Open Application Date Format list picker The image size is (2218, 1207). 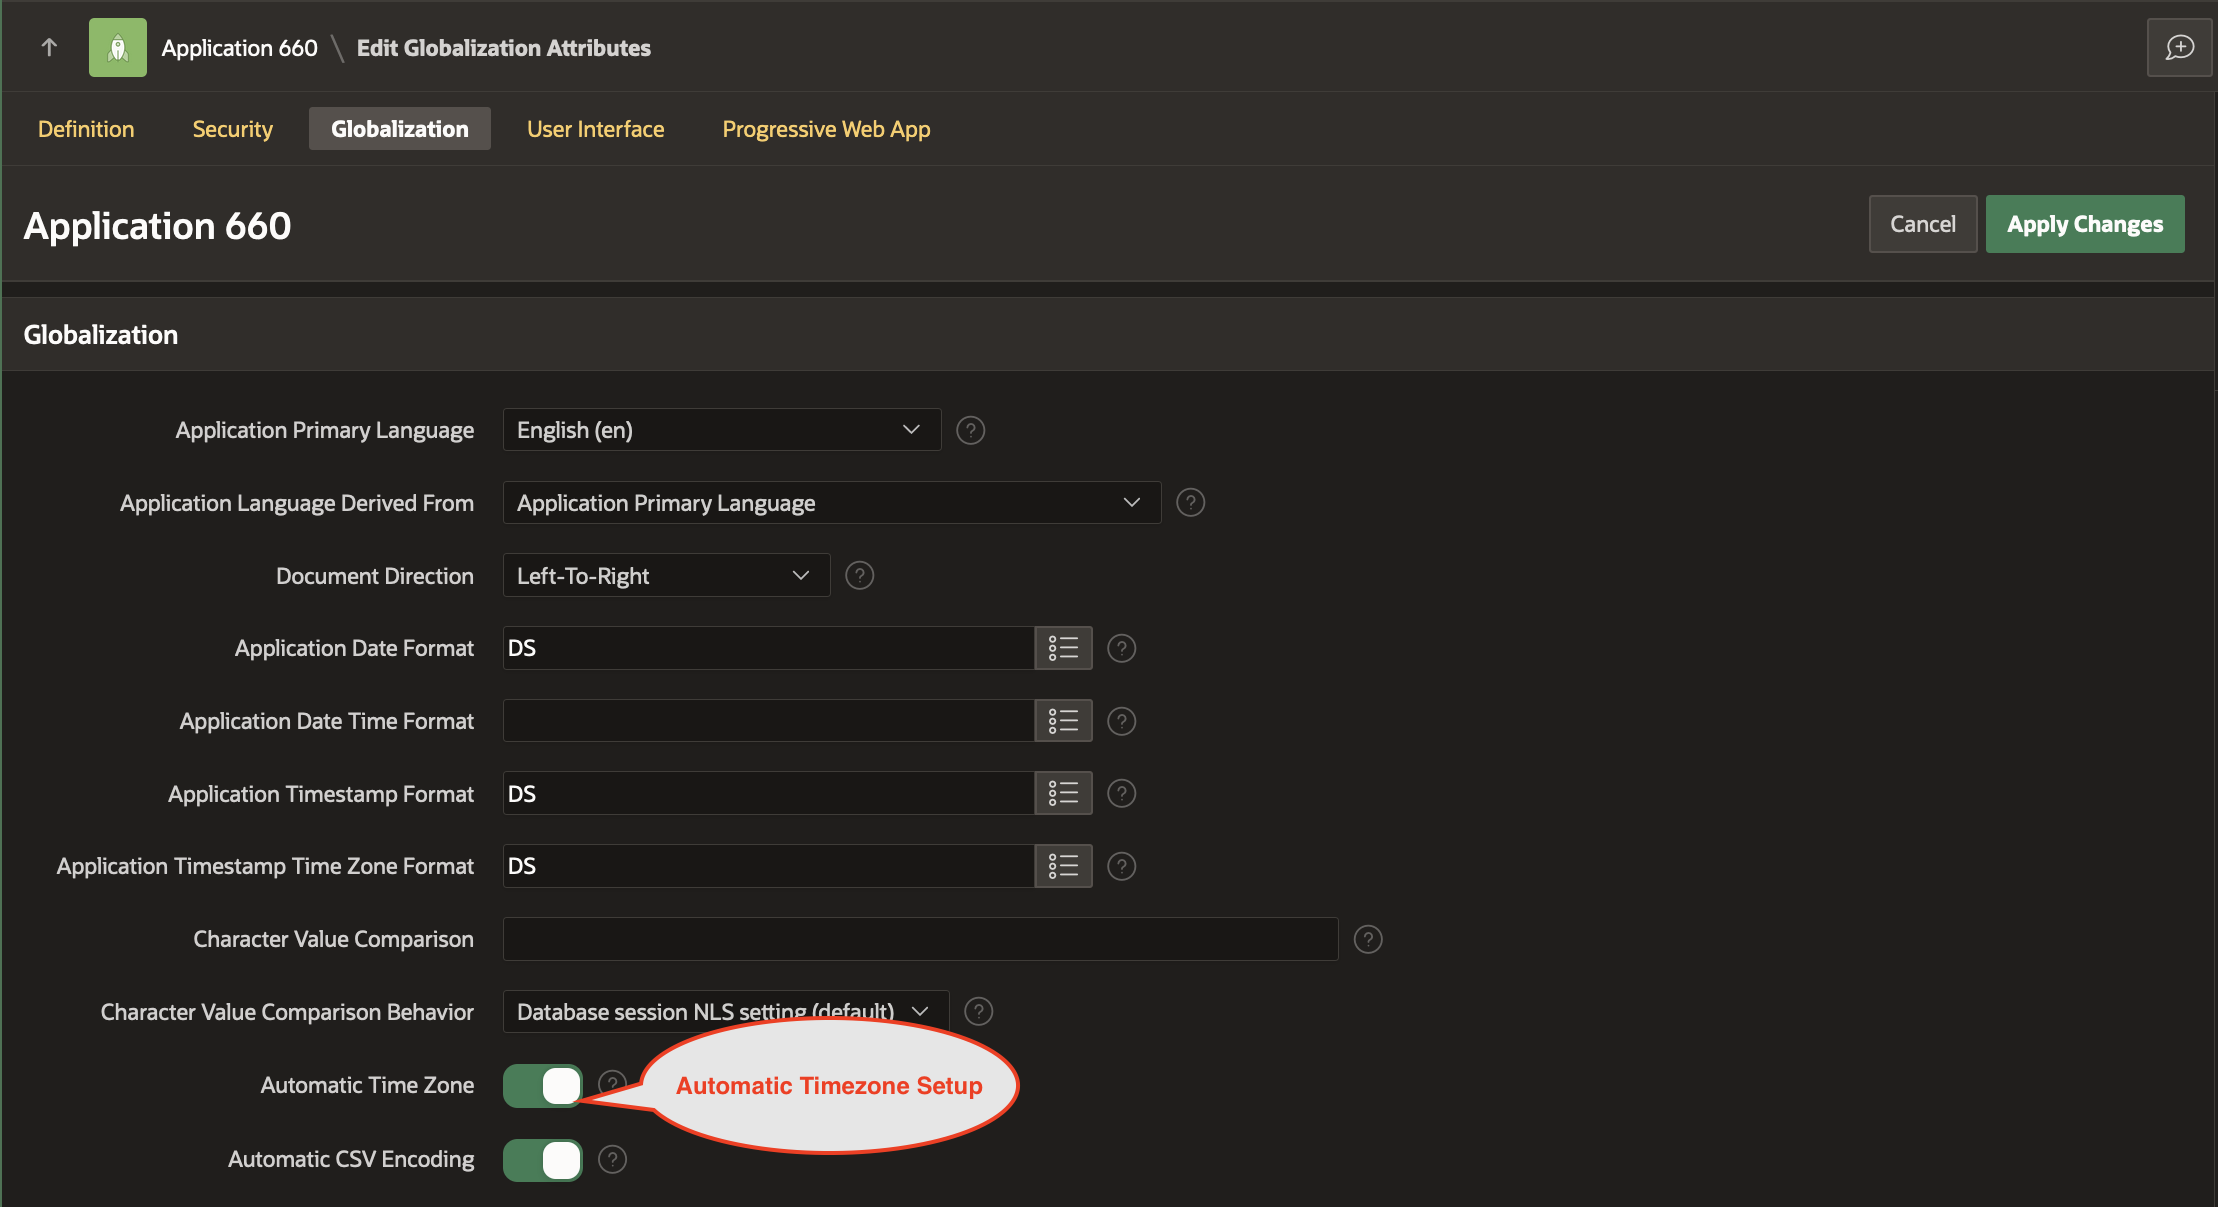click(1063, 648)
